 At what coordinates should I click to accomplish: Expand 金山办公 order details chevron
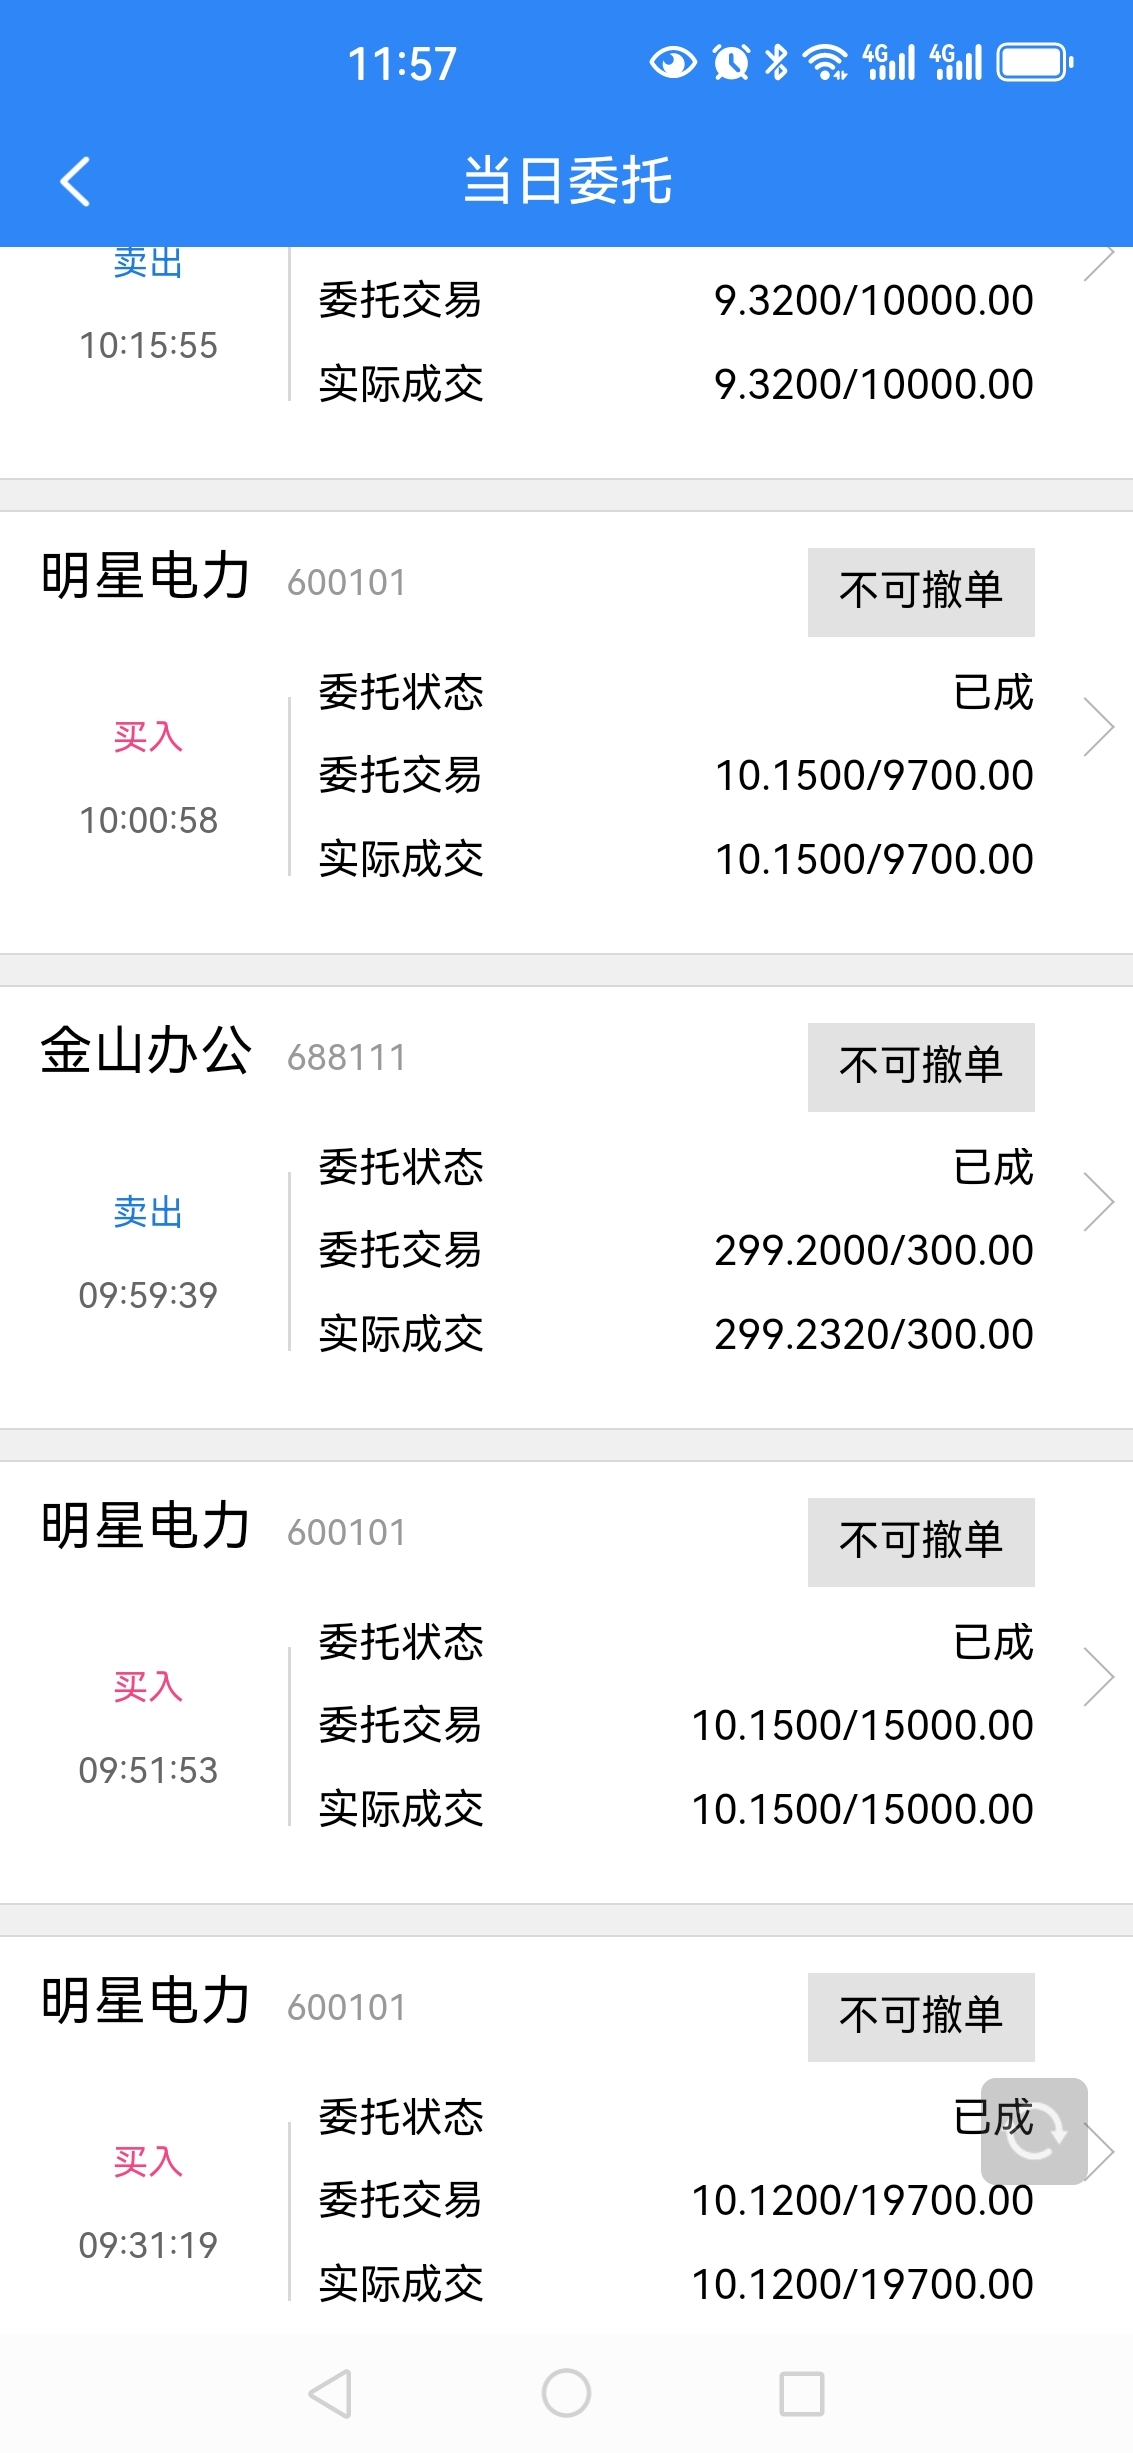1099,1201
